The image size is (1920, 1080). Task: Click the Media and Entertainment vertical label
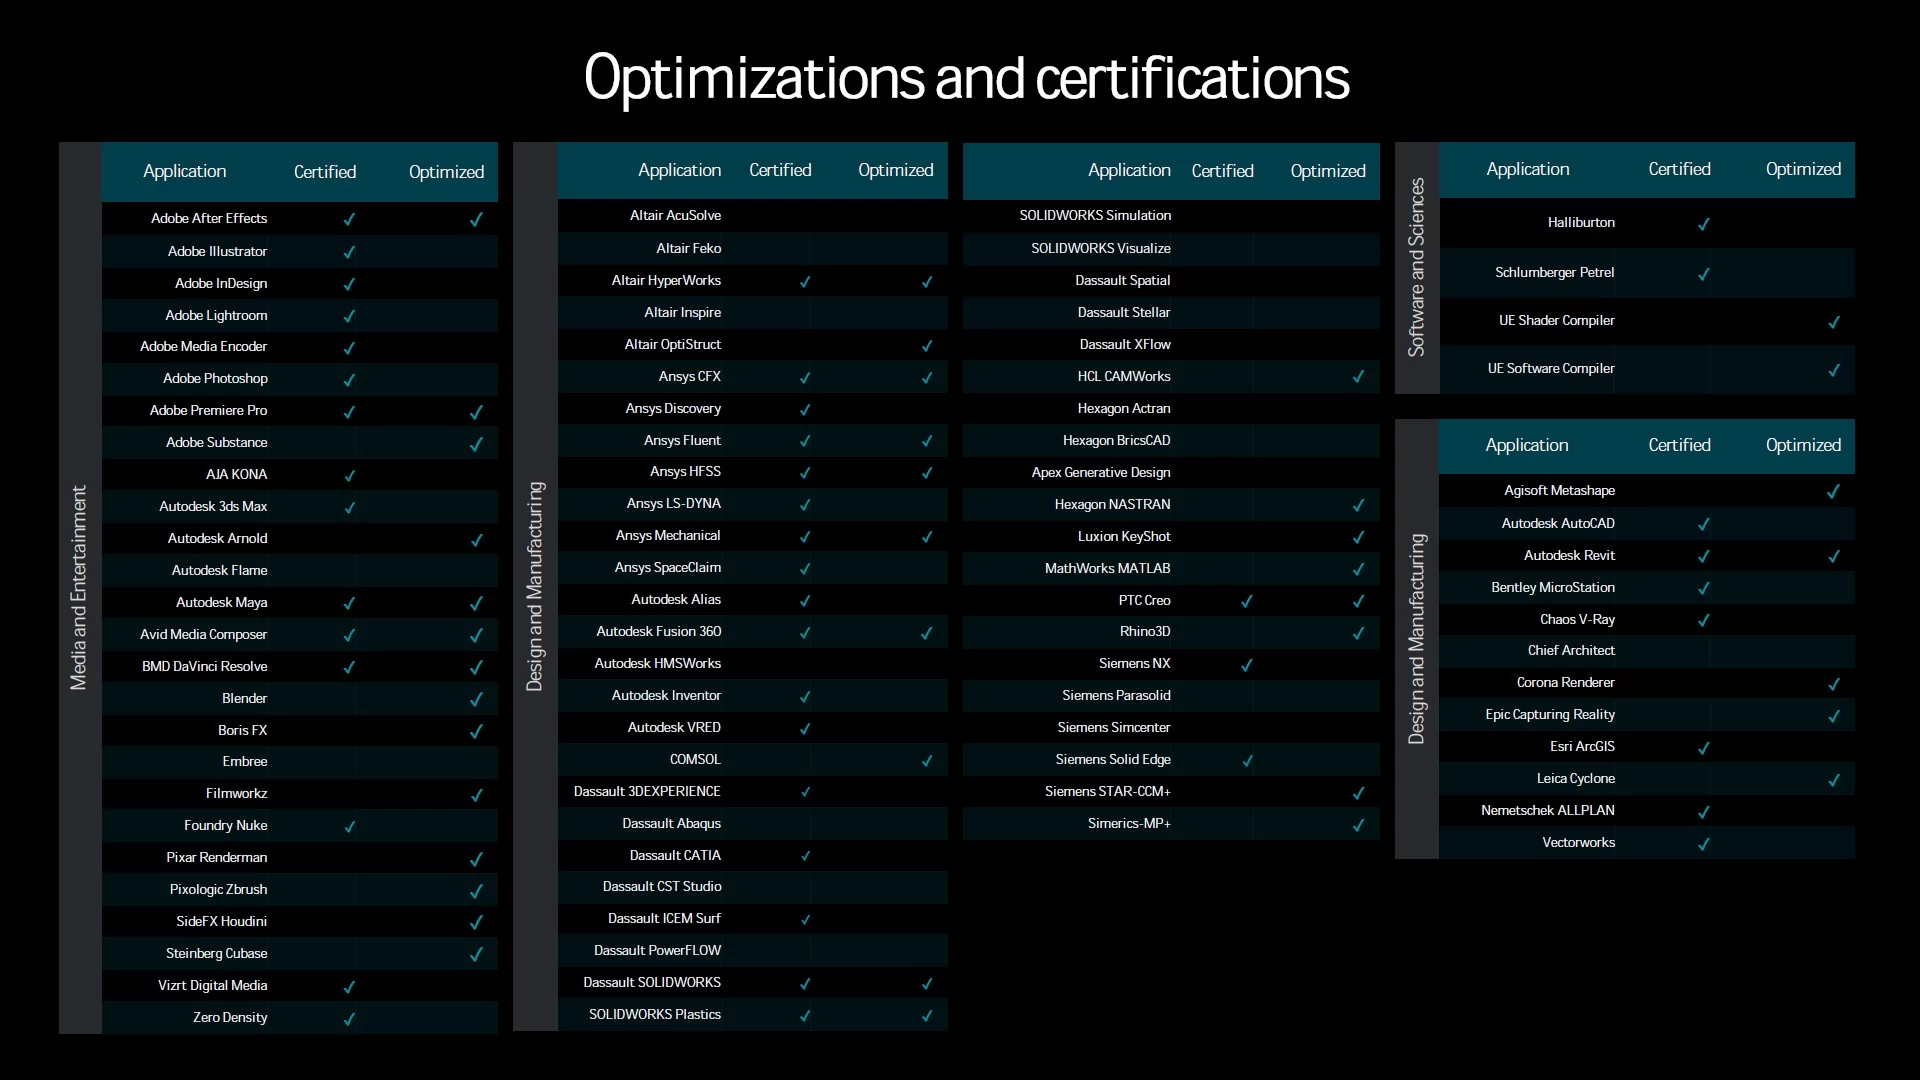point(79,587)
